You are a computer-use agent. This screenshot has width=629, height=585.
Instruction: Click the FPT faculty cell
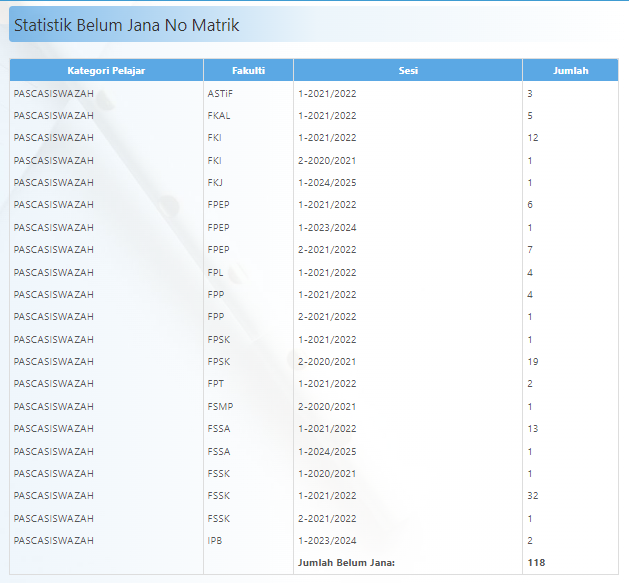point(216,384)
